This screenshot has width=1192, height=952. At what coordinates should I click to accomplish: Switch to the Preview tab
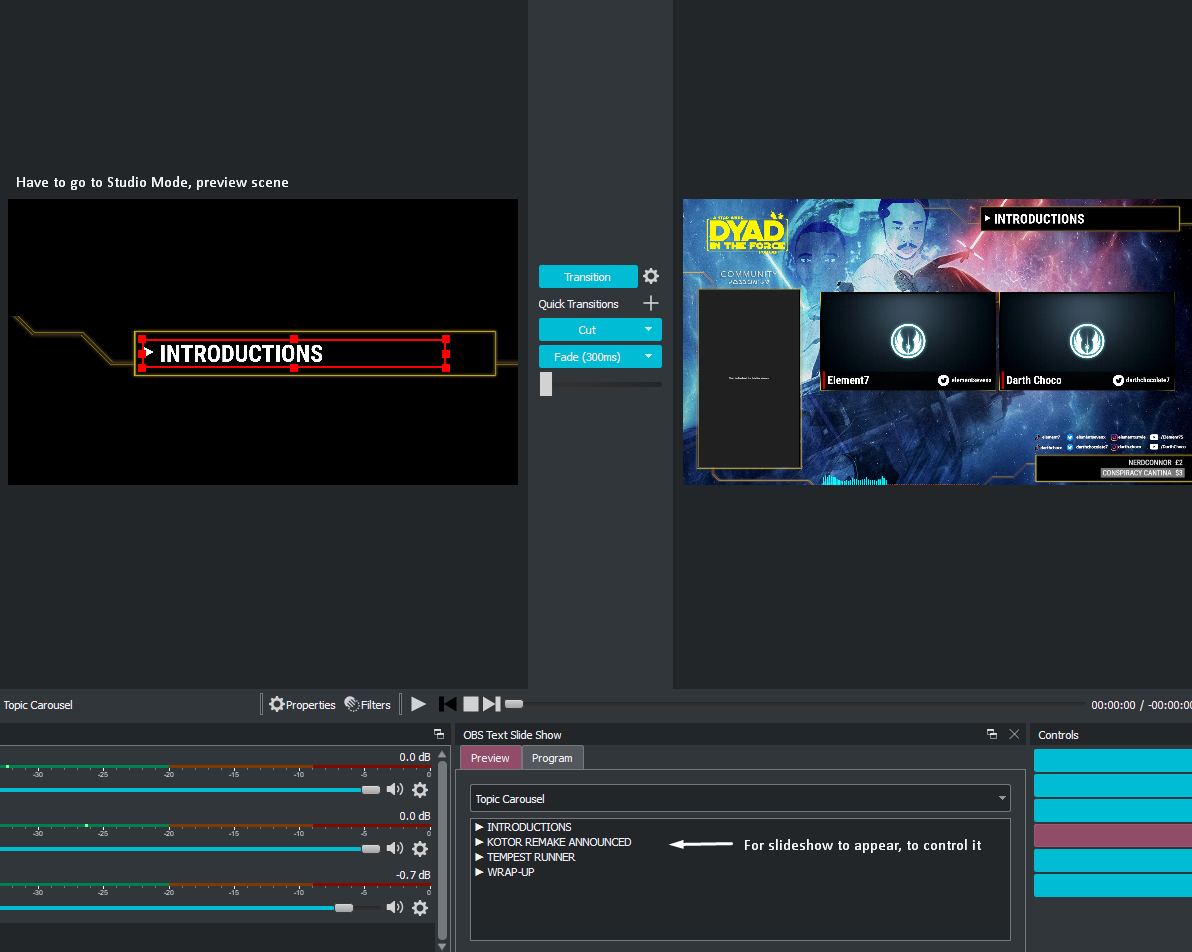click(490, 758)
